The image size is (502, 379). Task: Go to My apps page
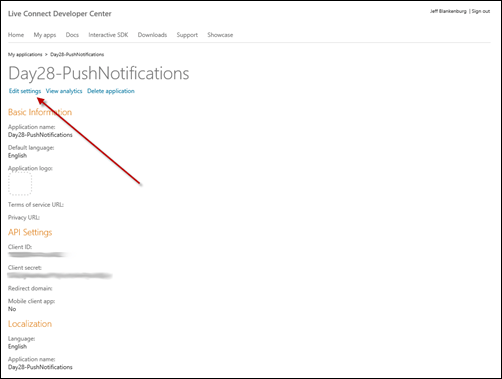[x=45, y=35]
